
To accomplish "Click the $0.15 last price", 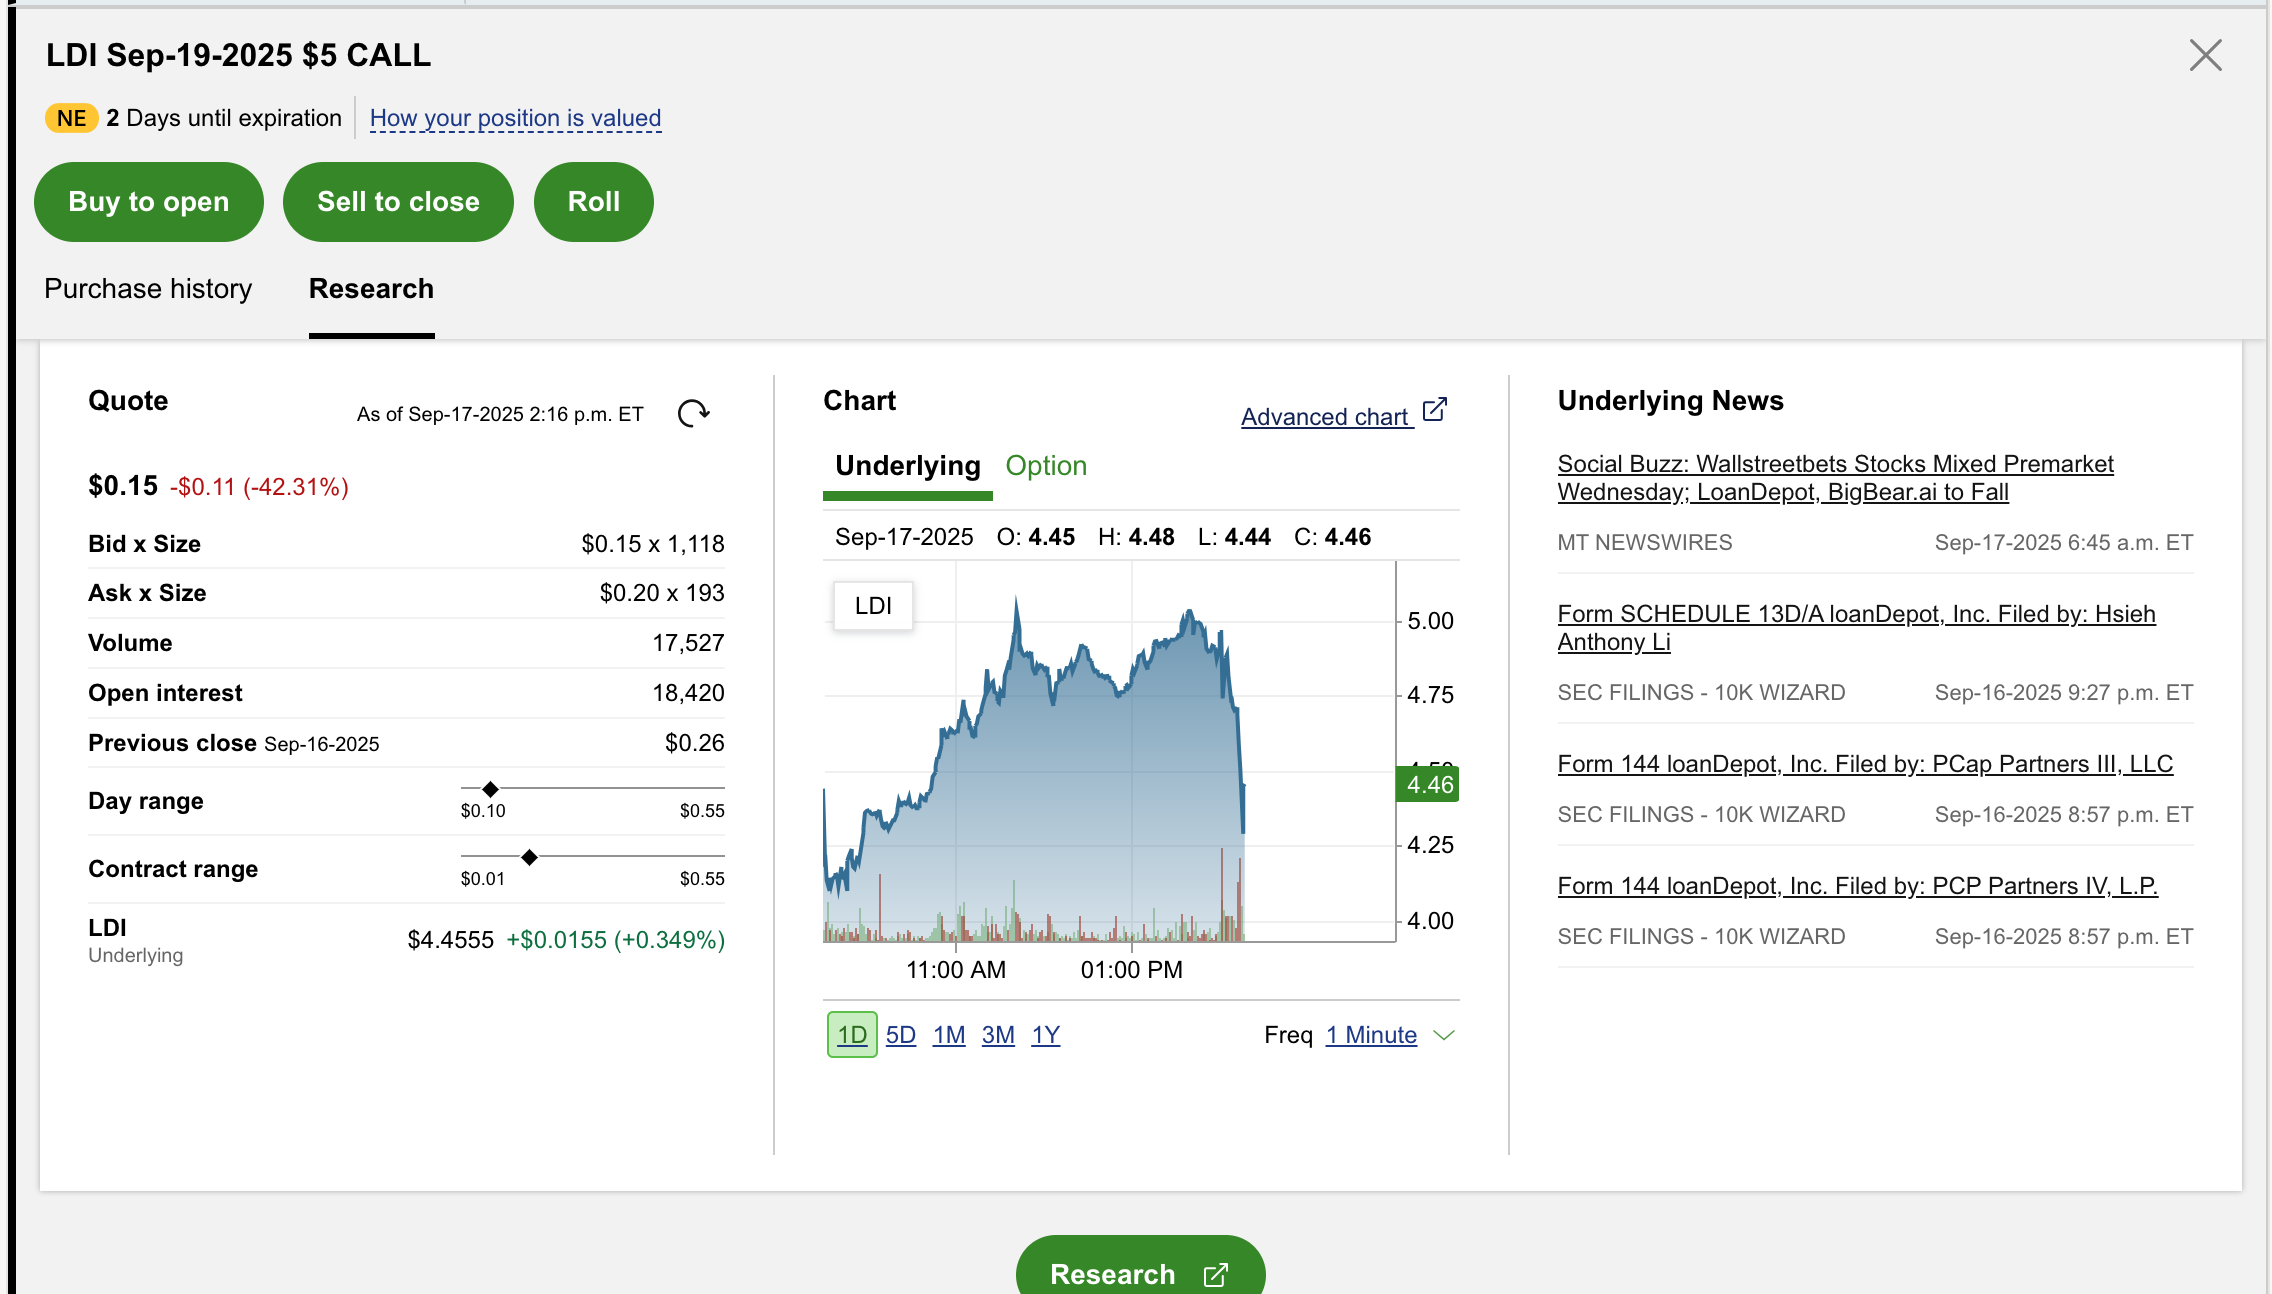I will pos(123,486).
